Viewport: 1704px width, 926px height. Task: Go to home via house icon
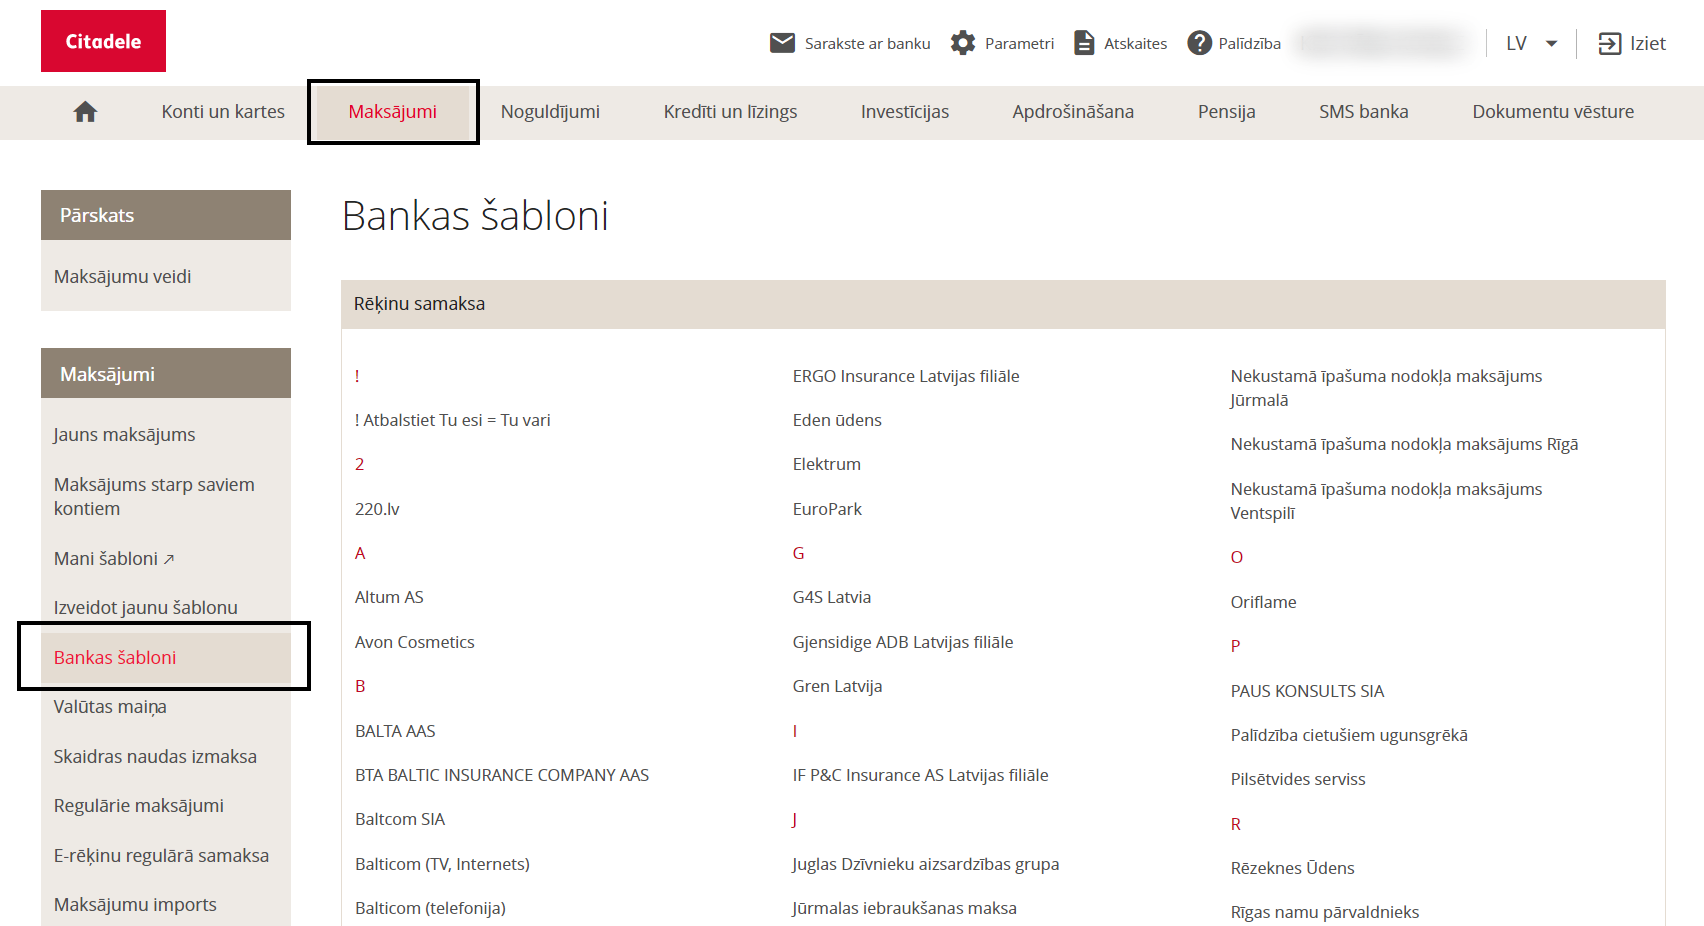pos(85,112)
